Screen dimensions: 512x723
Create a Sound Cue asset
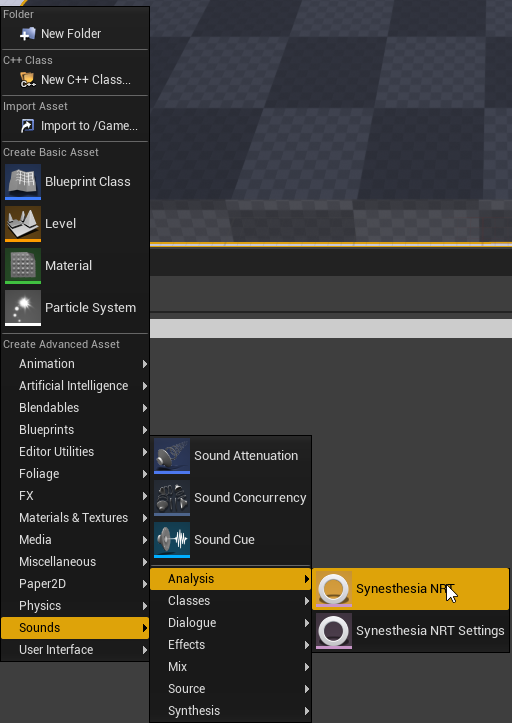click(x=231, y=539)
